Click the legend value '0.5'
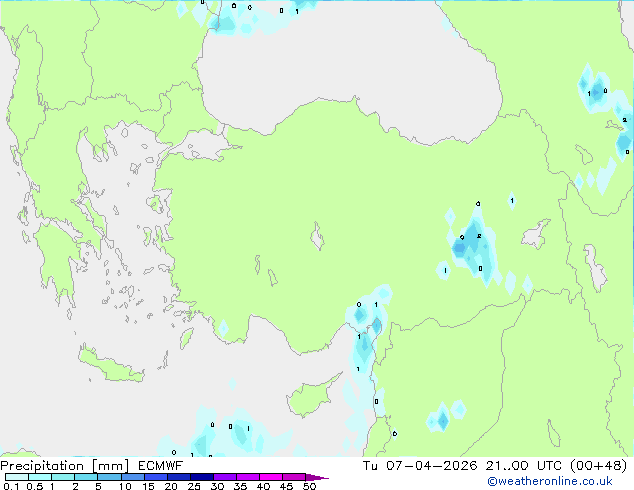Screen dimensions: 634x490 click(35, 486)
